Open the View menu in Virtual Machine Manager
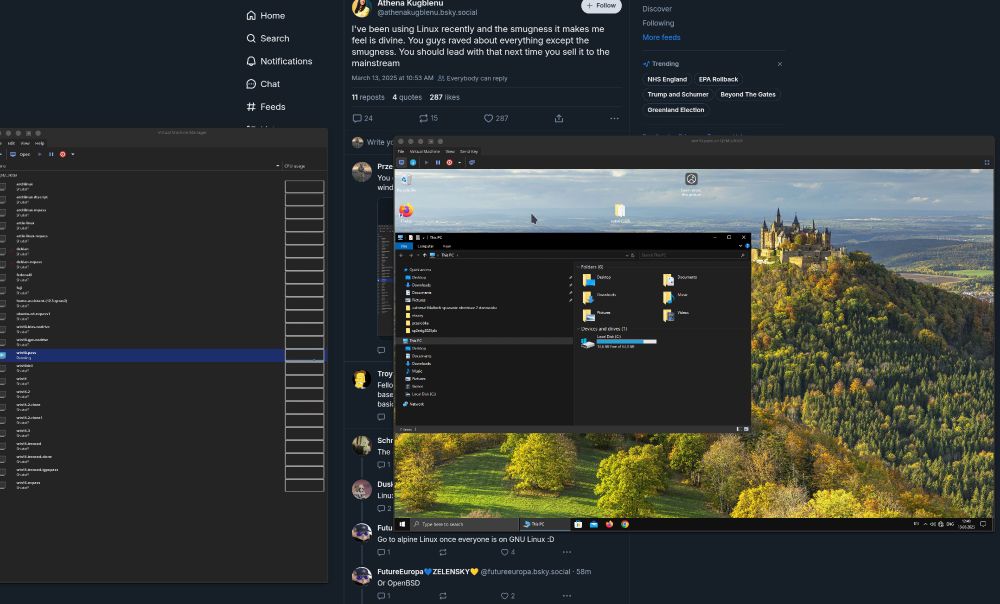The height and width of the screenshot is (604, 1000). (26, 144)
